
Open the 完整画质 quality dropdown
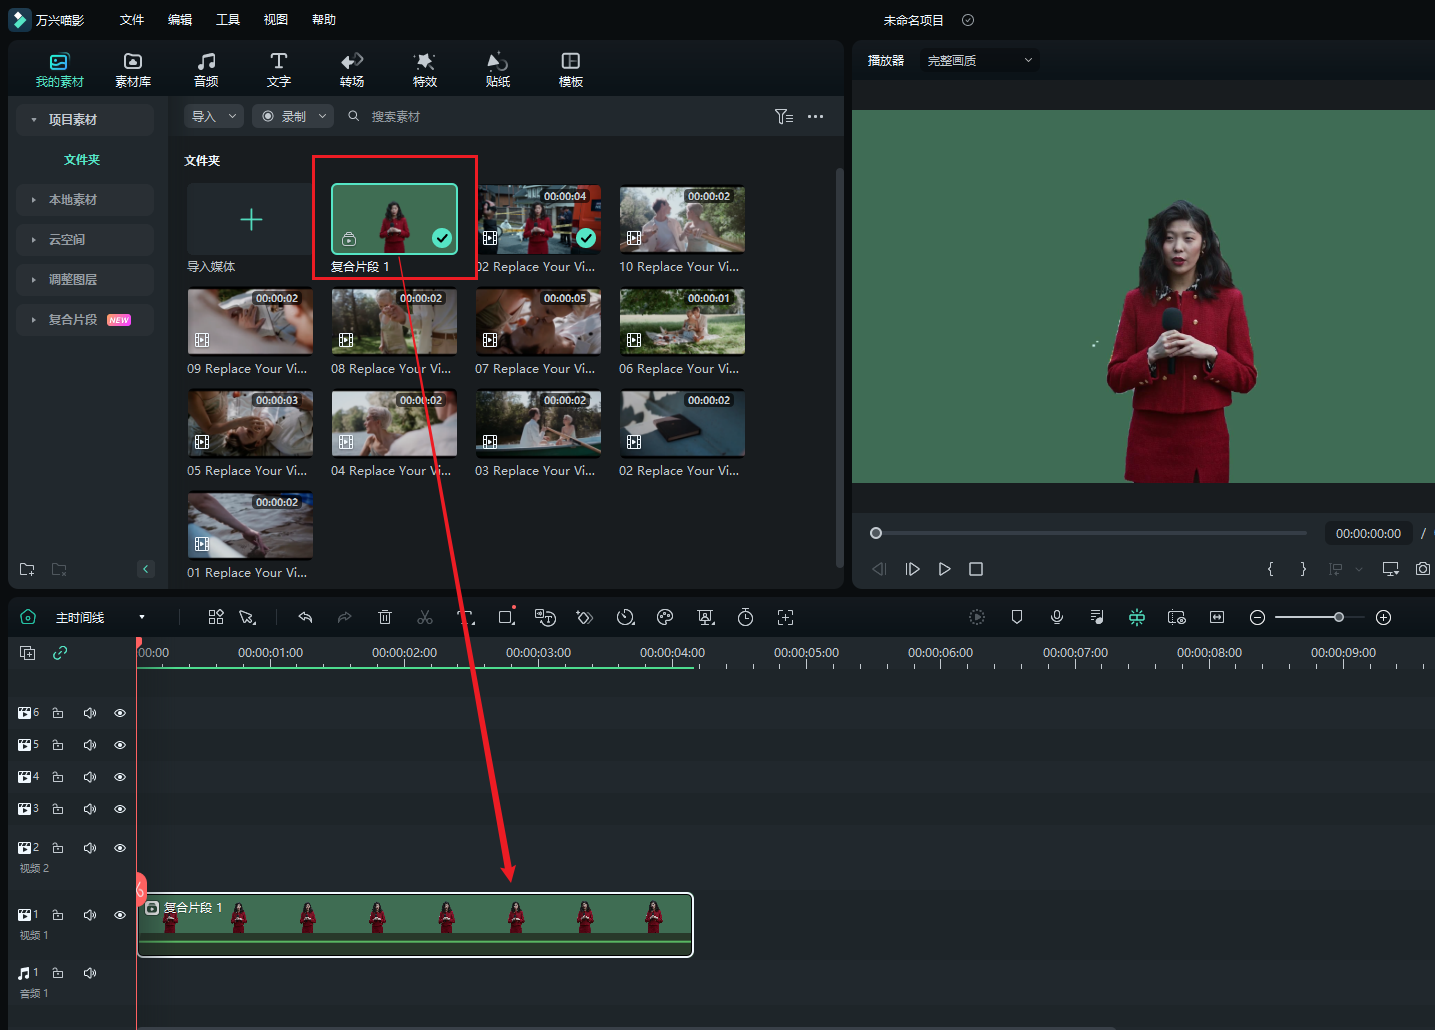pyautogui.click(x=979, y=61)
